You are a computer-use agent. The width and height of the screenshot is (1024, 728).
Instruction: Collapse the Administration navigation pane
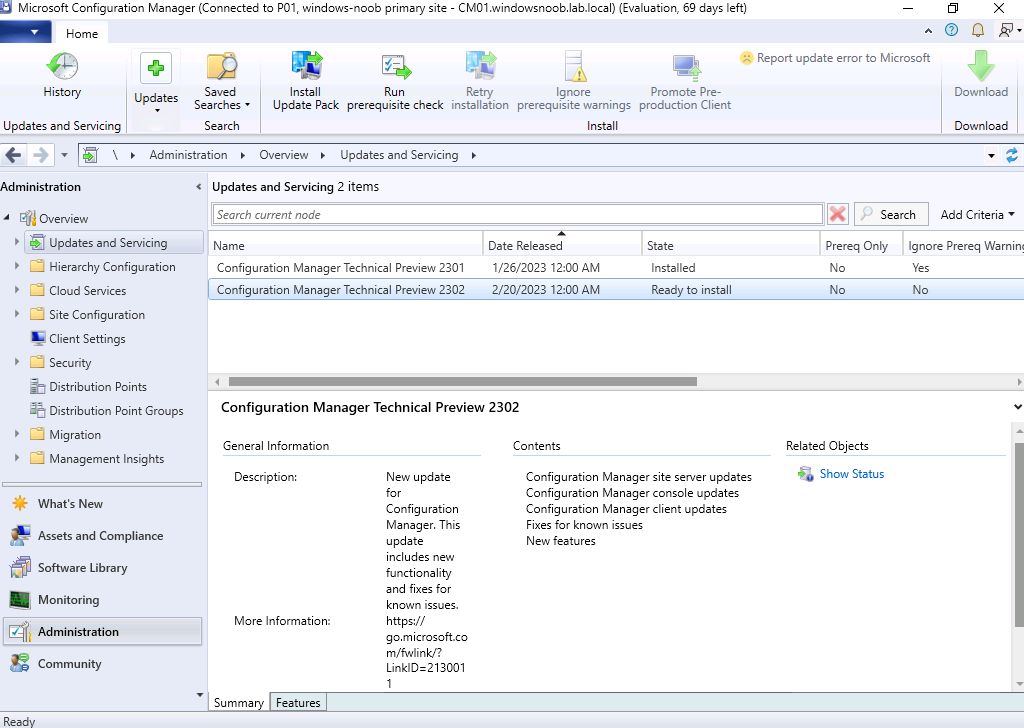[x=199, y=187]
